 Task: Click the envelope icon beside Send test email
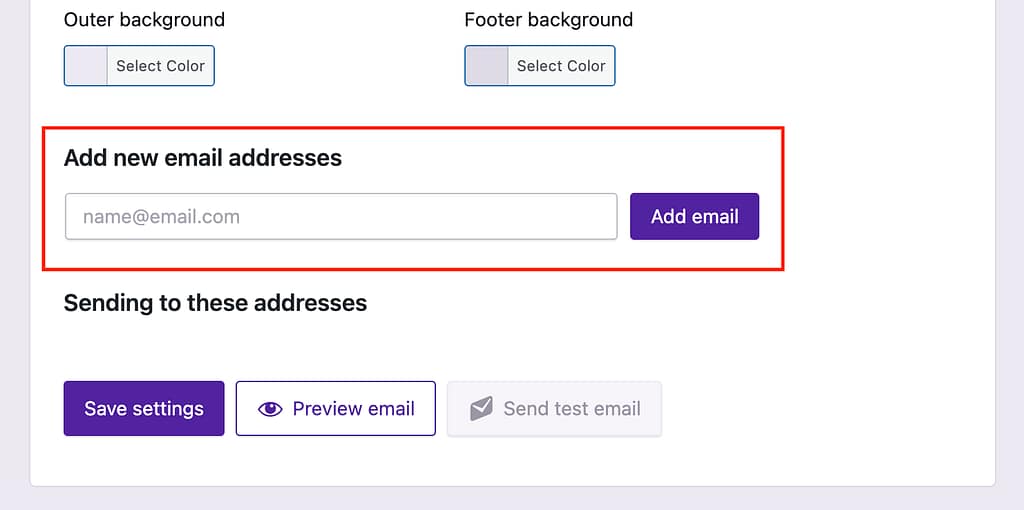tap(481, 409)
